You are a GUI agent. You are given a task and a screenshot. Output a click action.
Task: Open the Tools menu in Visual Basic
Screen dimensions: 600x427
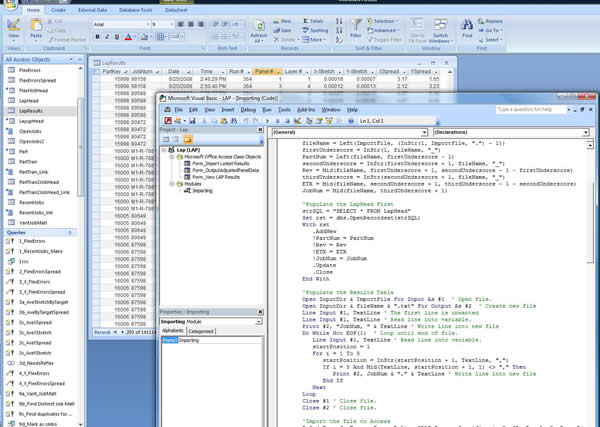pos(284,110)
